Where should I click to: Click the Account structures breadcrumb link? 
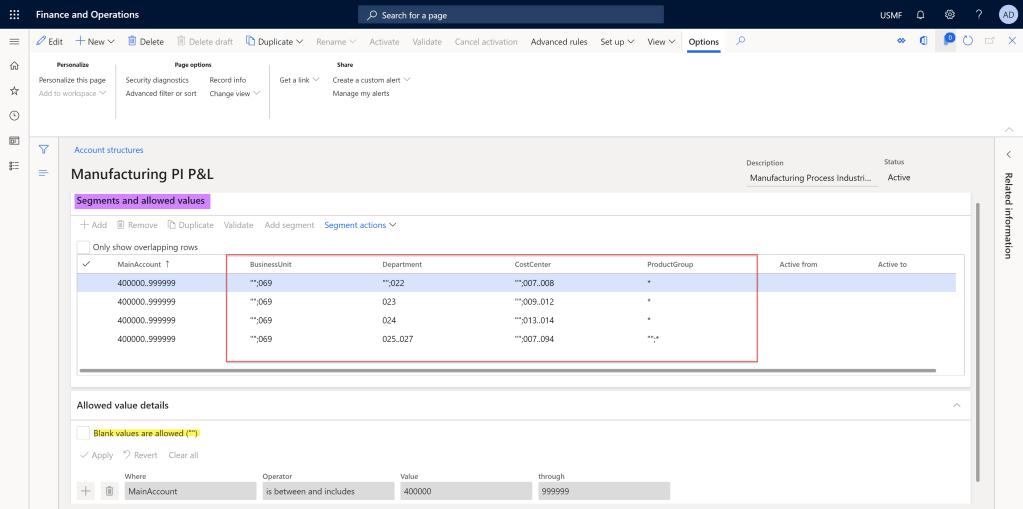(108, 150)
